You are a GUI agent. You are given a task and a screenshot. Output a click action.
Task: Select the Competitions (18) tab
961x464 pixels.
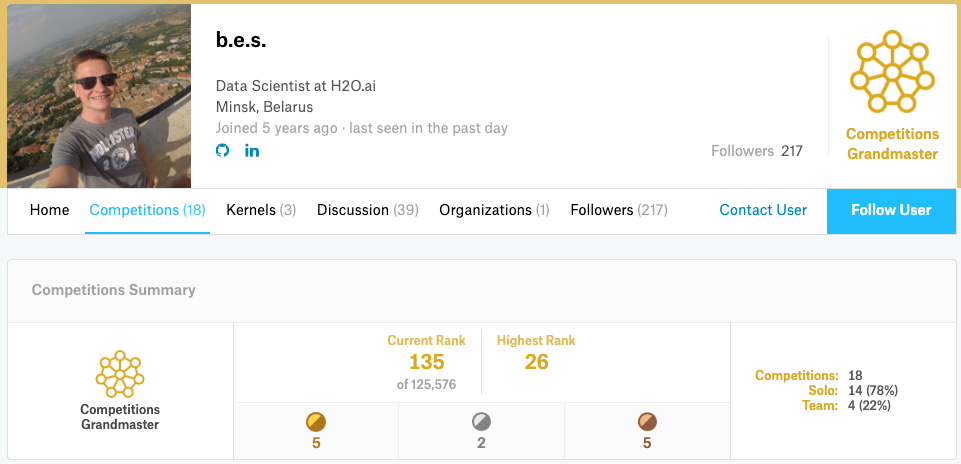147,210
